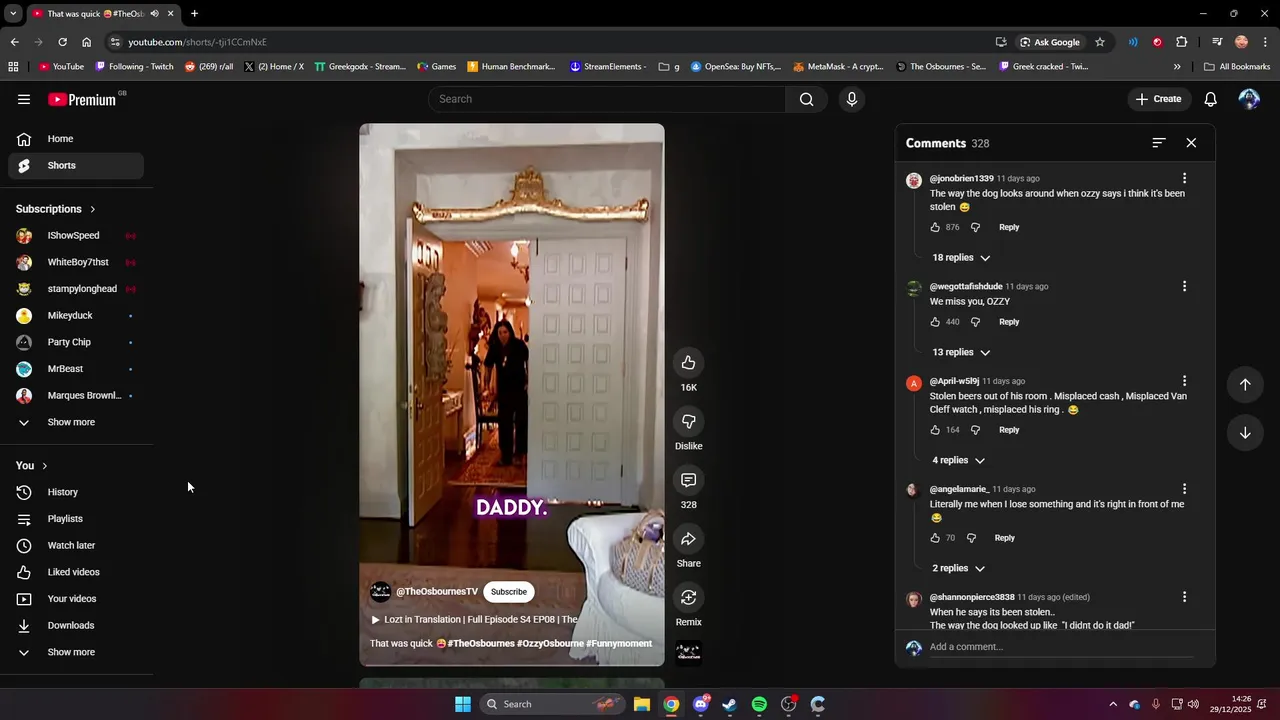This screenshot has width=1280, height=720.
Task: Open the YouTube hamburger guide menu
Action: coord(24,99)
